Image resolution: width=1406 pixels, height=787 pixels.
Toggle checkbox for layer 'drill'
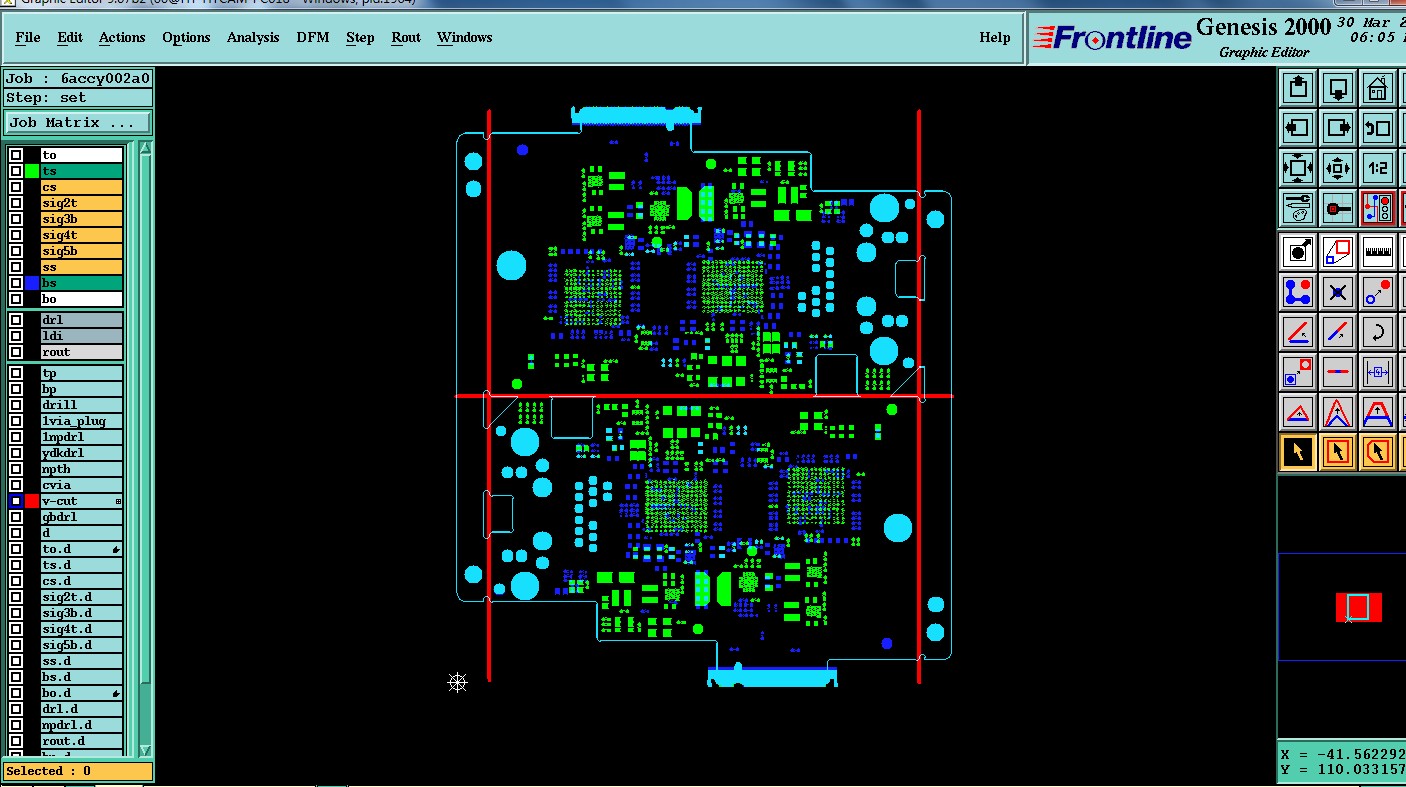click(x=16, y=405)
